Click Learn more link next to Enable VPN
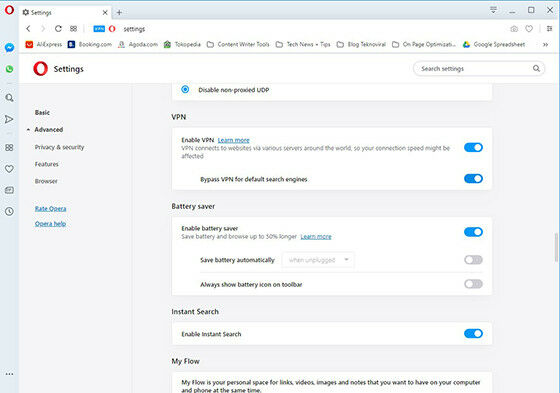The height and width of the screenshot is (393, 560). point(234,140)
